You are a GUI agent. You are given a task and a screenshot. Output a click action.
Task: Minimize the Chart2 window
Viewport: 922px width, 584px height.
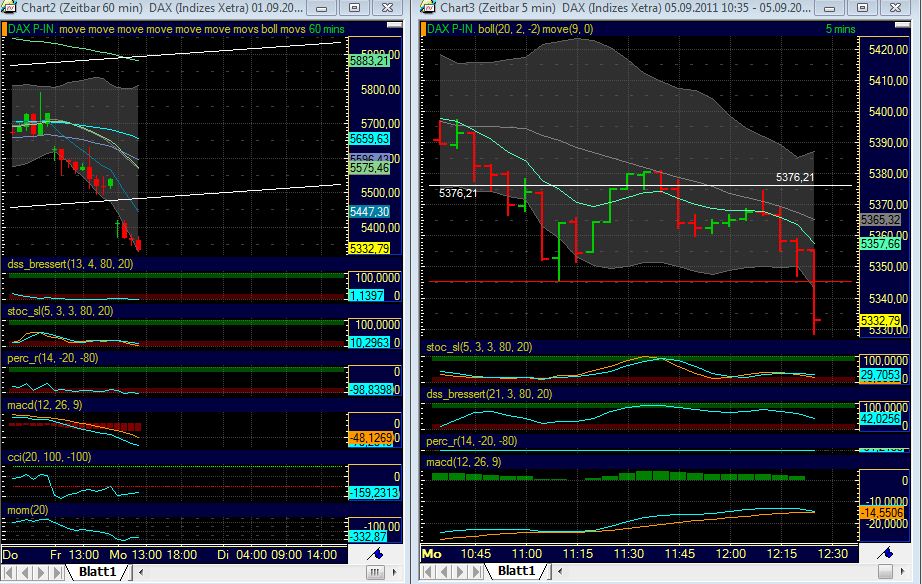pos(322,8)
